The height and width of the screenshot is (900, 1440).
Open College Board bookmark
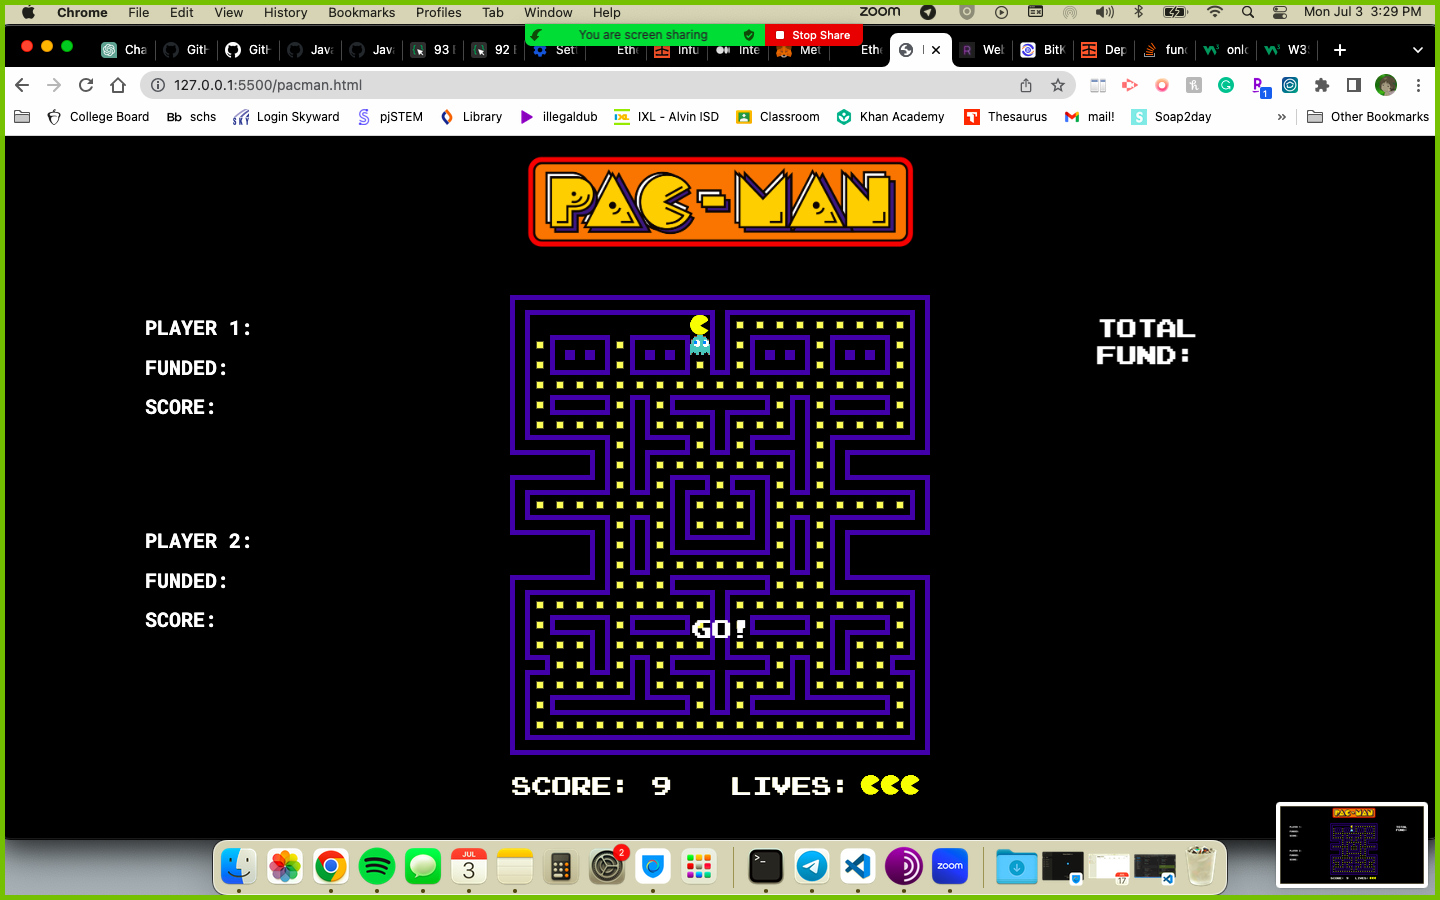click(x=98, y=117)
